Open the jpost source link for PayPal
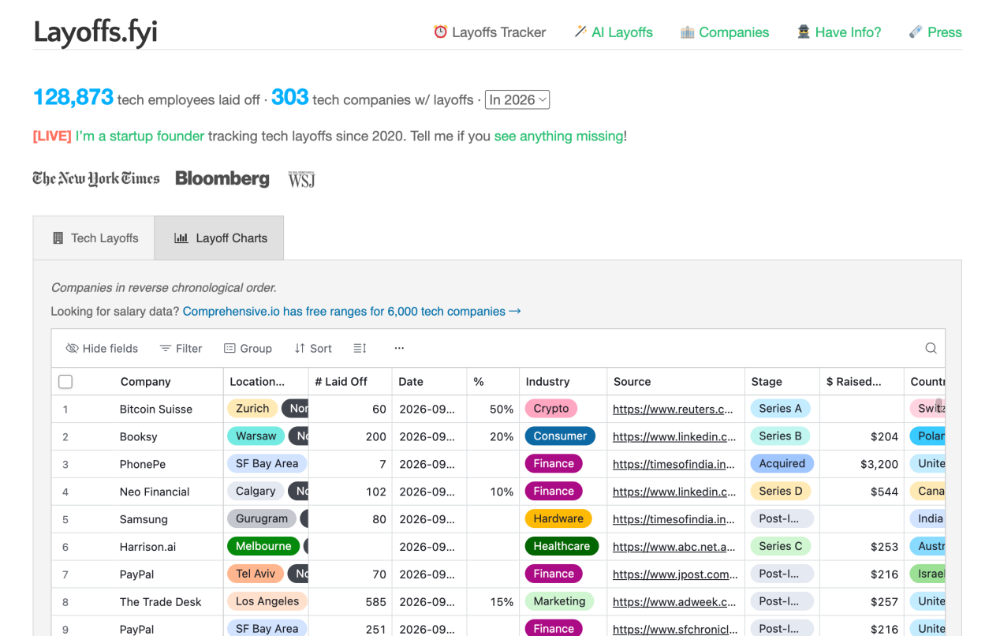This screenshot has height=636, width=1000. coord(675,574)
